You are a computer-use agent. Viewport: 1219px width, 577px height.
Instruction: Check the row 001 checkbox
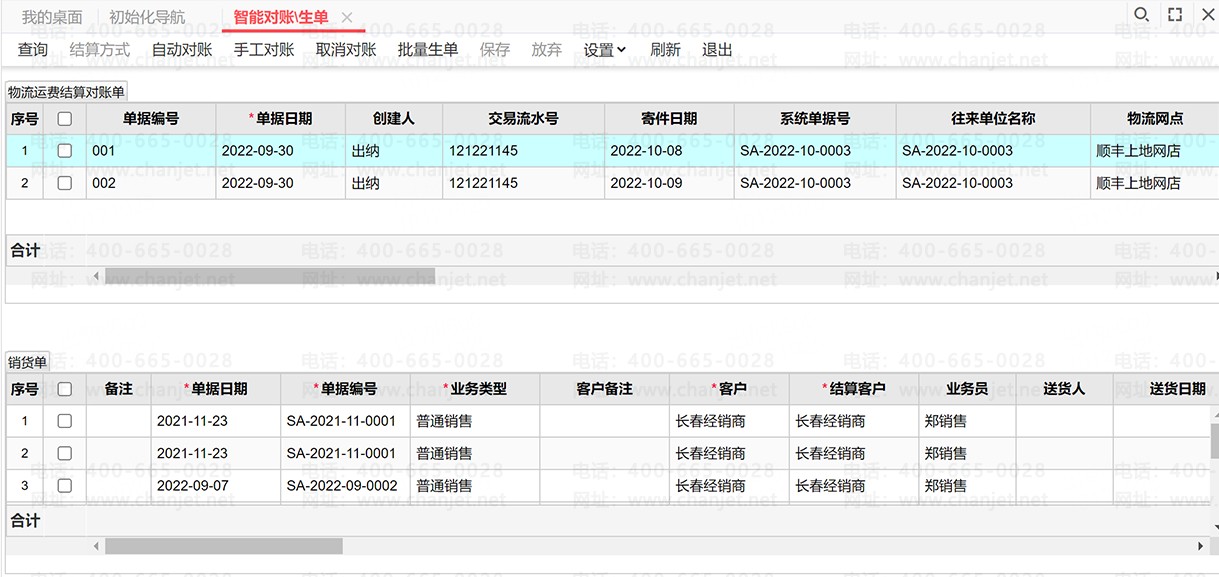tap(65, 151)
